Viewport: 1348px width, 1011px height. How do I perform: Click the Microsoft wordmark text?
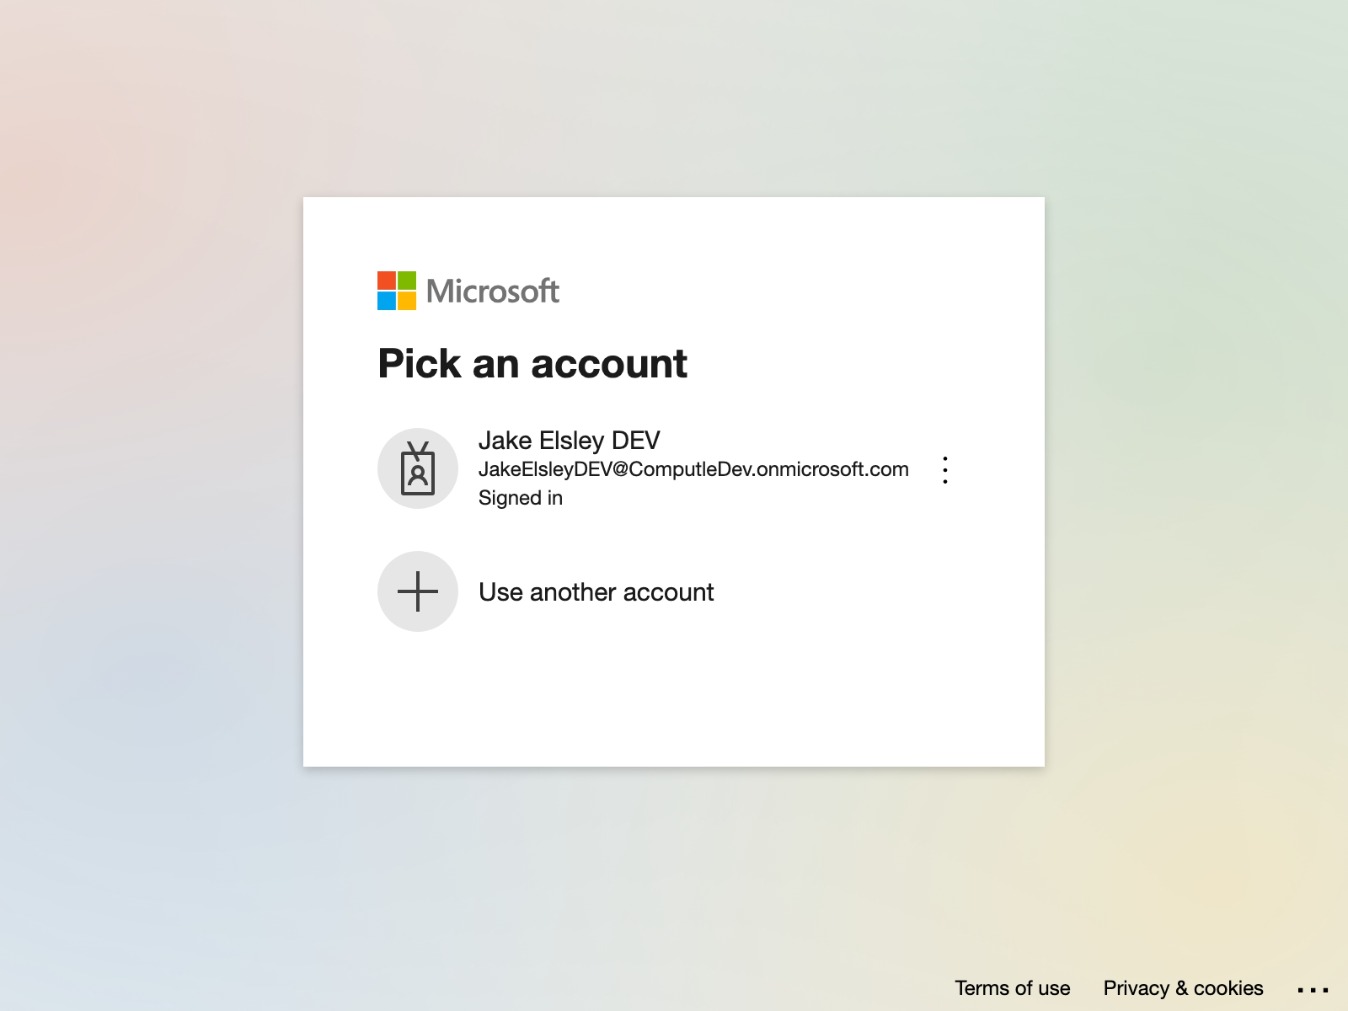click(x=492, y=291)
